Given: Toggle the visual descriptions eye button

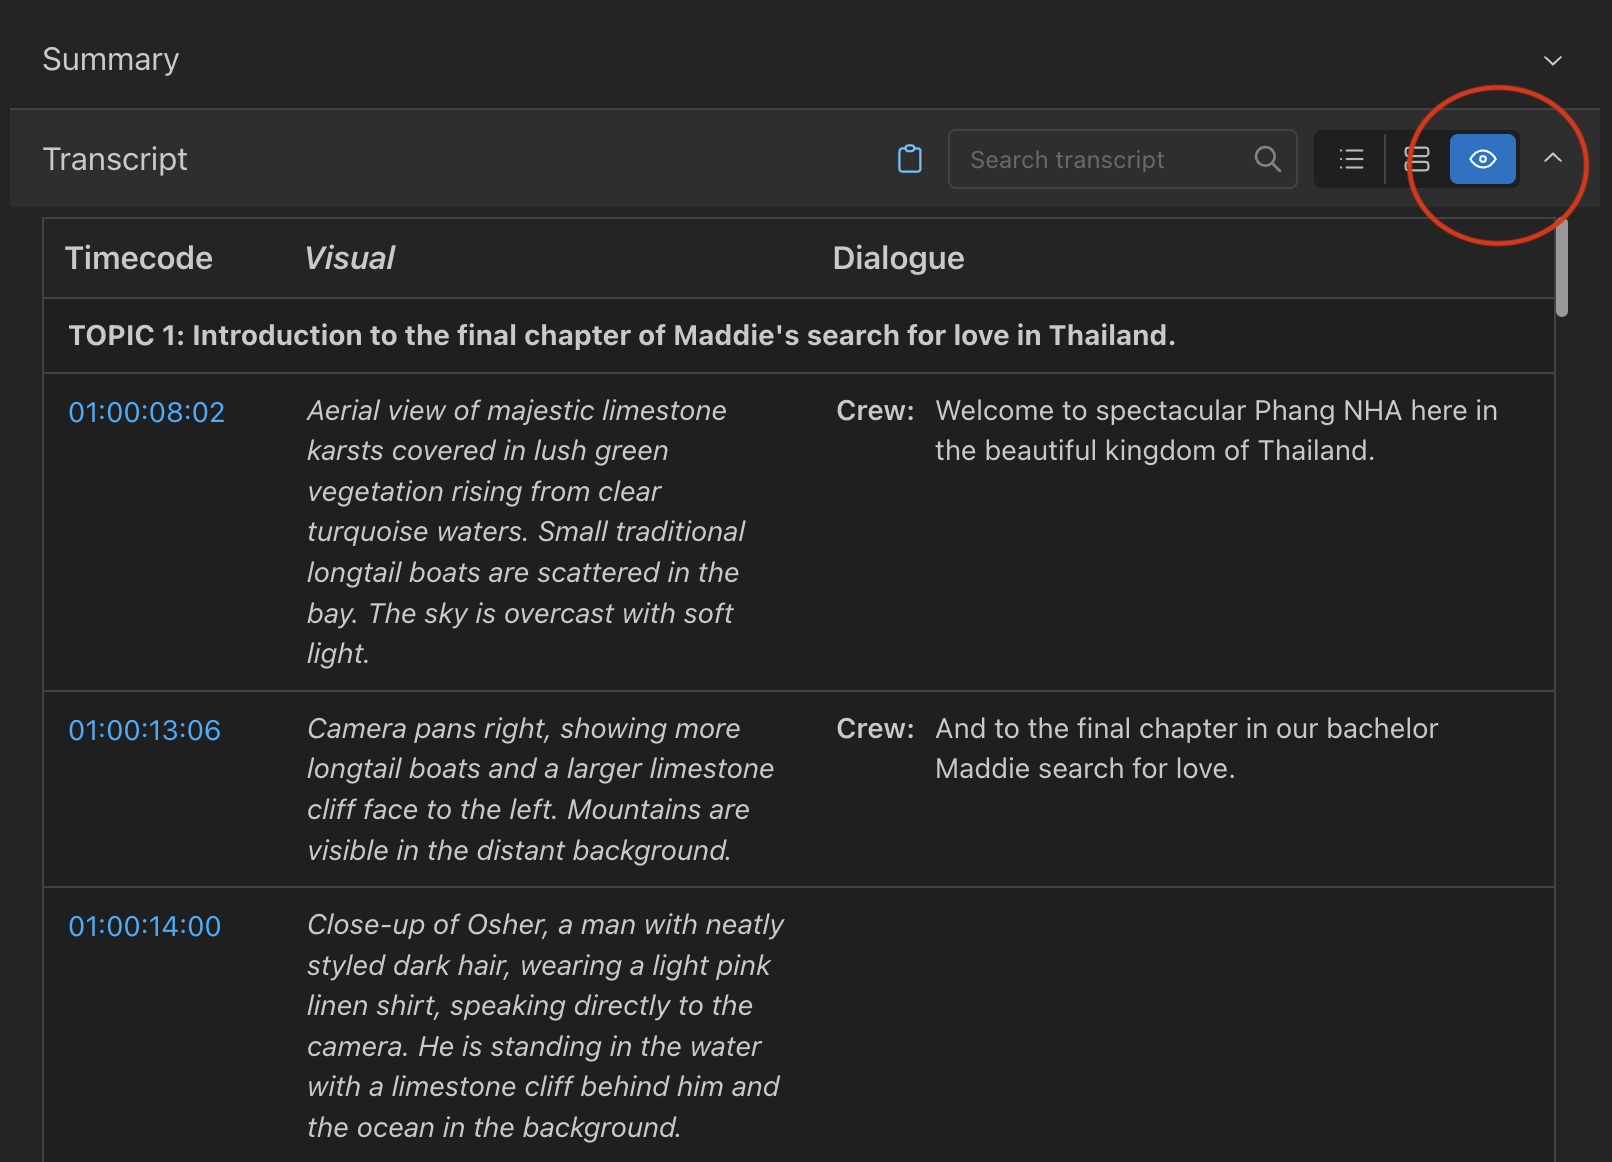Looking at the screenshot, I should click(x=1482, y=159).
